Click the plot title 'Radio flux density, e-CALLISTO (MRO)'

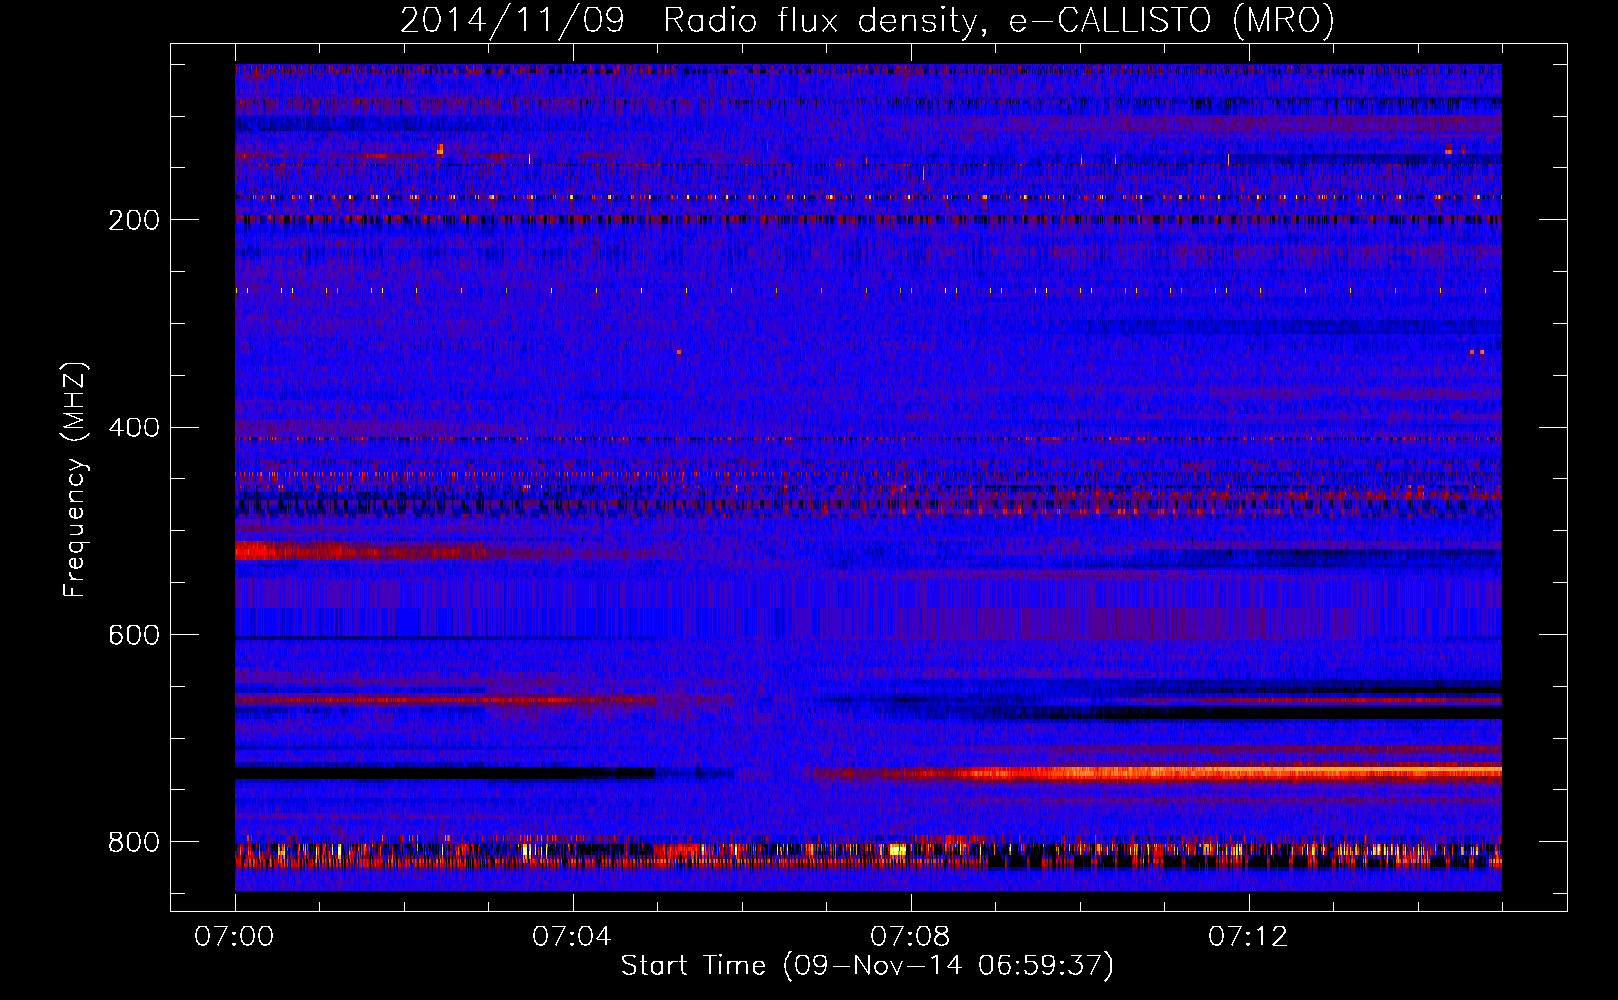click(999, 20)
